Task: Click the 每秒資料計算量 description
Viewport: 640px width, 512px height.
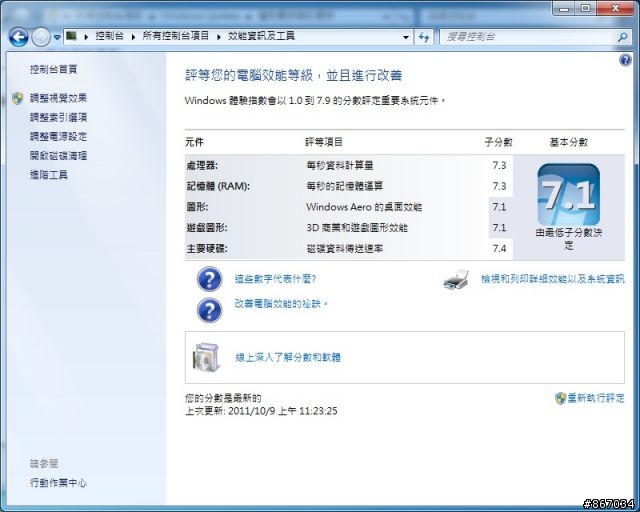Action: tap(340, 165)
